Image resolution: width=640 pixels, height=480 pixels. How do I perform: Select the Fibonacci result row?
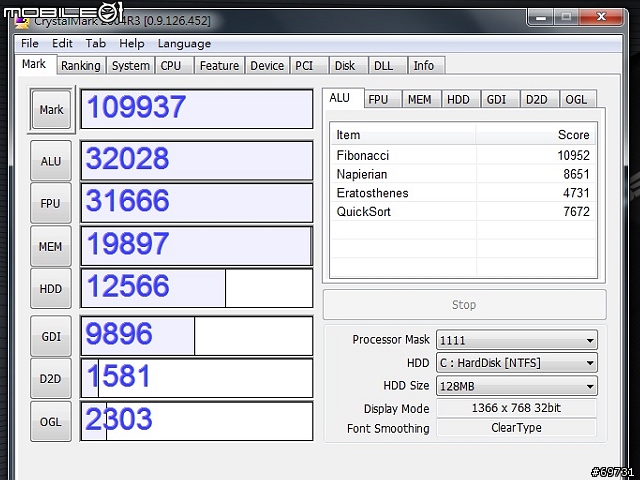[463, 156]
